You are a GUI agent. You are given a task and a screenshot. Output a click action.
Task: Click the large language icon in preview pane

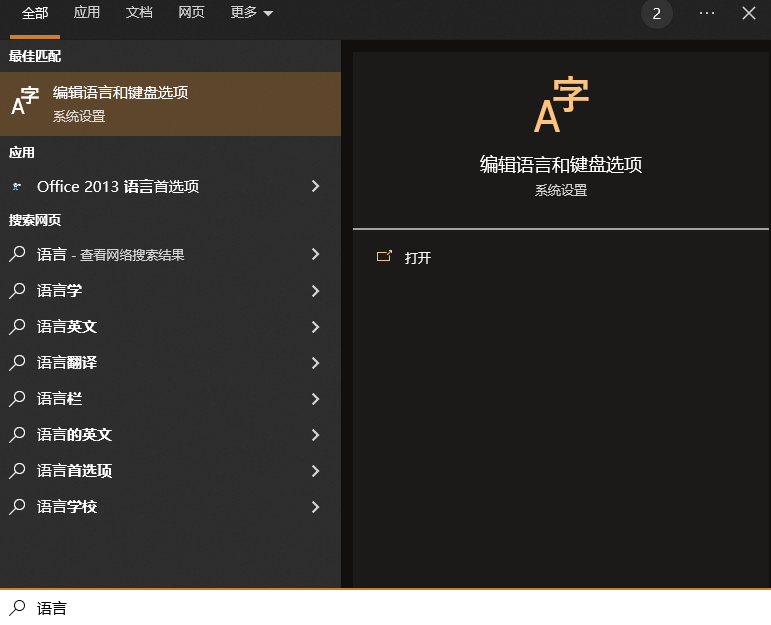click(x=560, y=105)
